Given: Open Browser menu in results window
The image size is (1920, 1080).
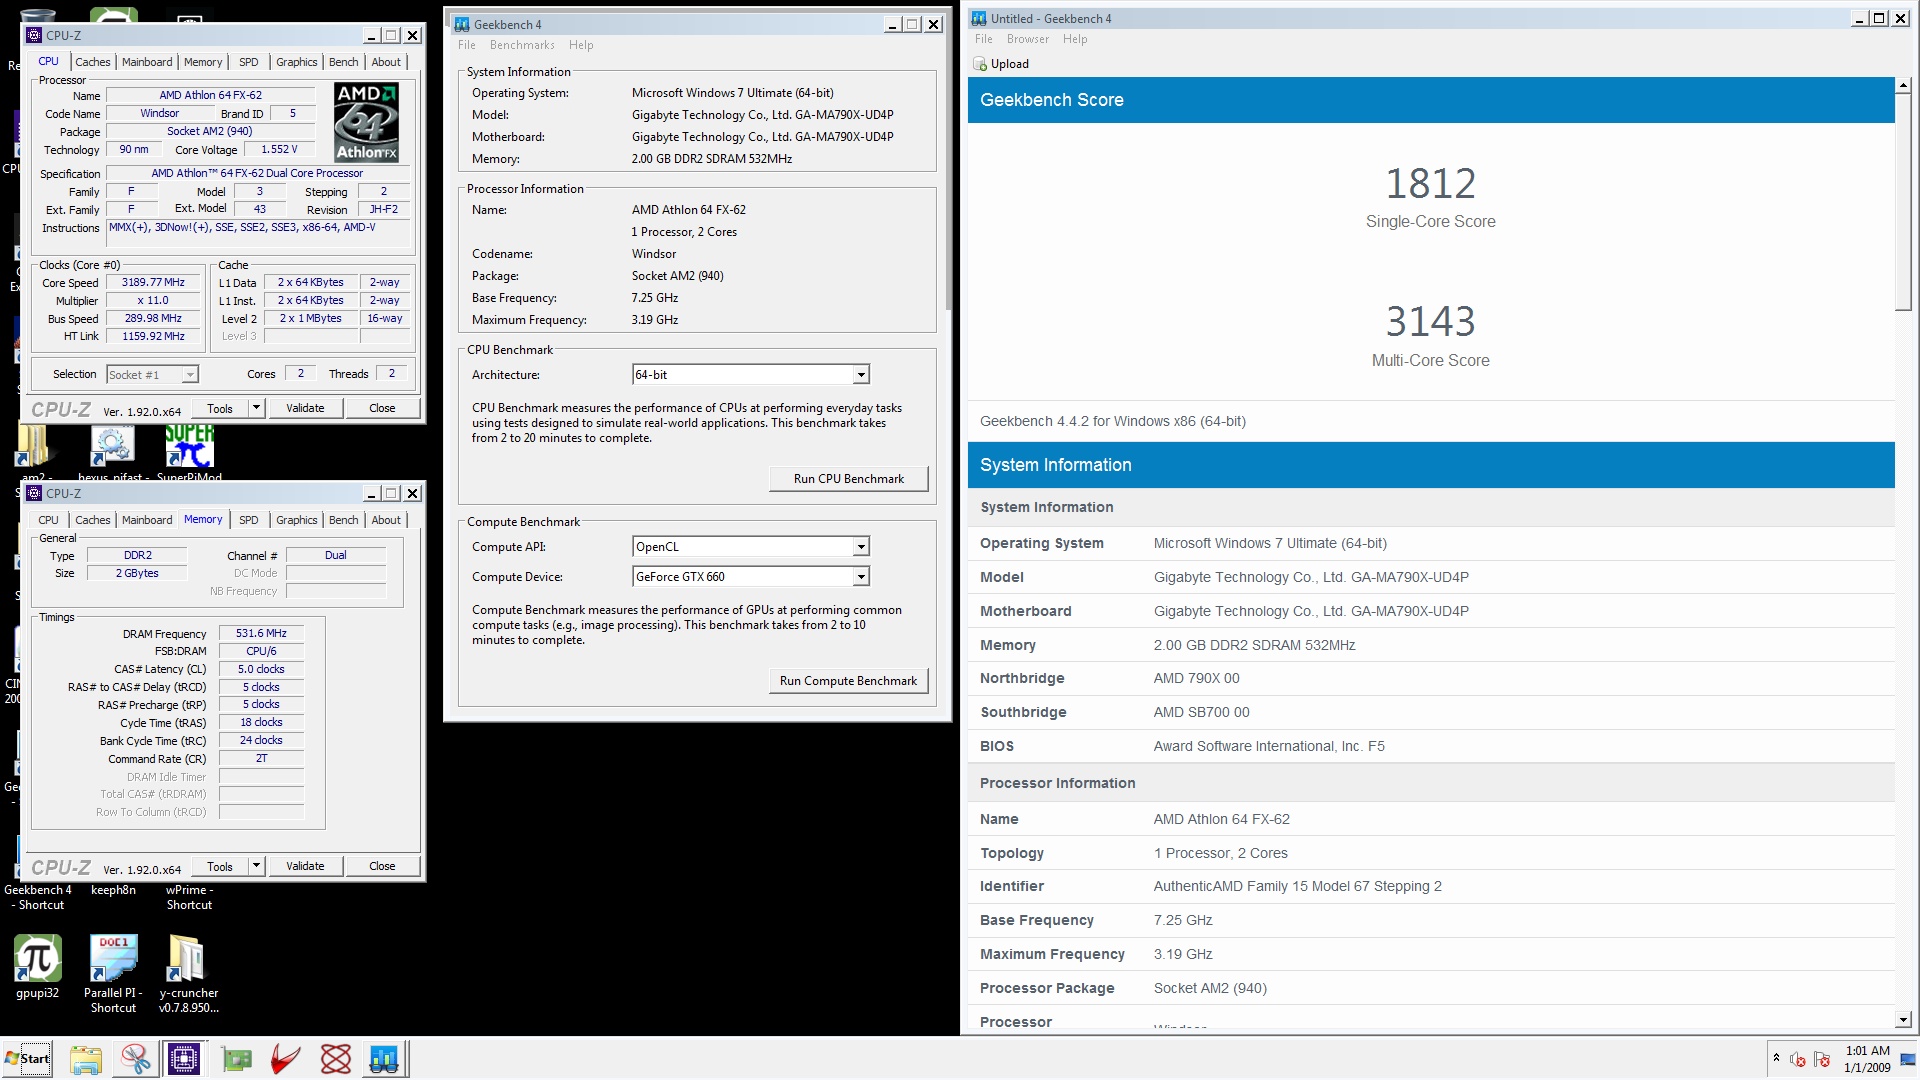Looking at the screenshot, I should click(1028, 39).
